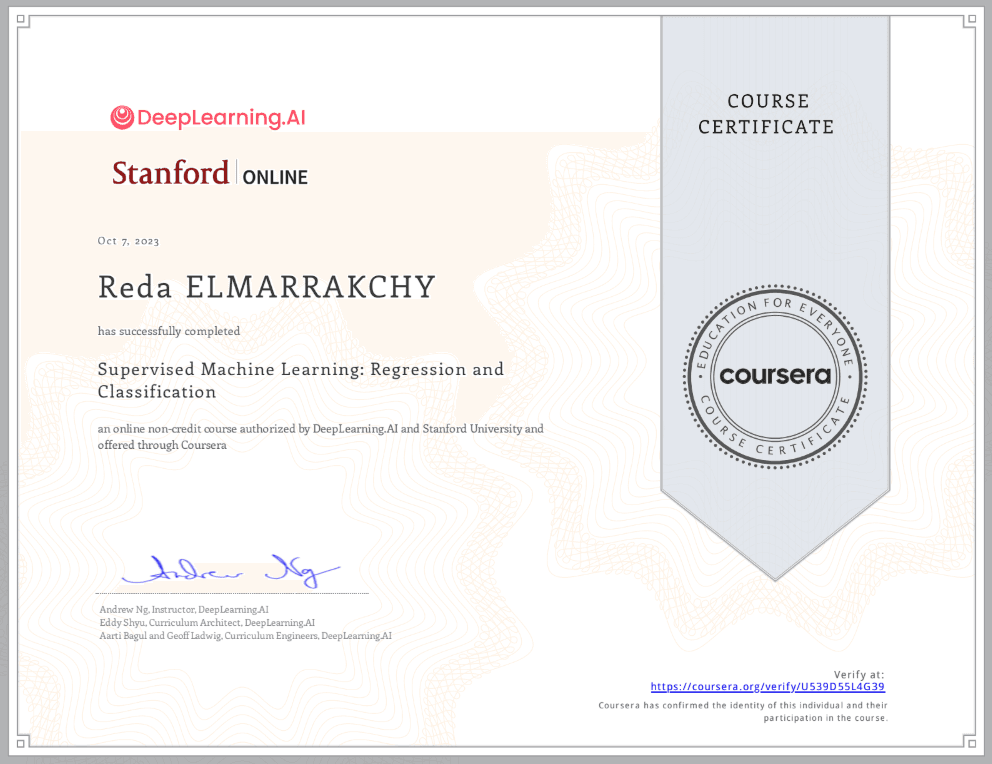The image size is (992, 764).
Task: Click the Oct 7, 2023 date
Action: (128, 241)
